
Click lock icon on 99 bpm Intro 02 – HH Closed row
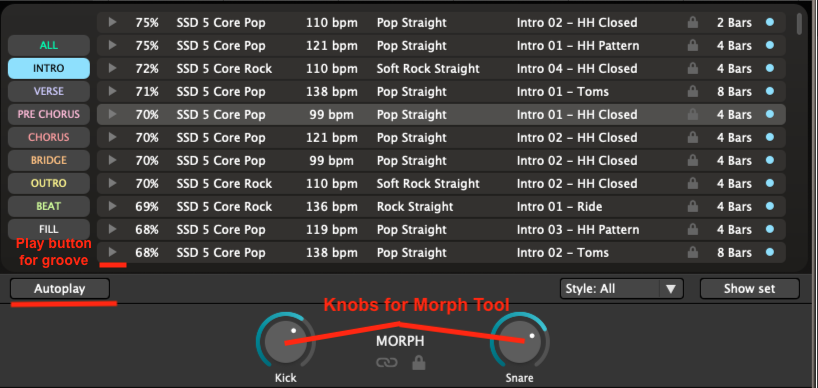coord(693,160)
